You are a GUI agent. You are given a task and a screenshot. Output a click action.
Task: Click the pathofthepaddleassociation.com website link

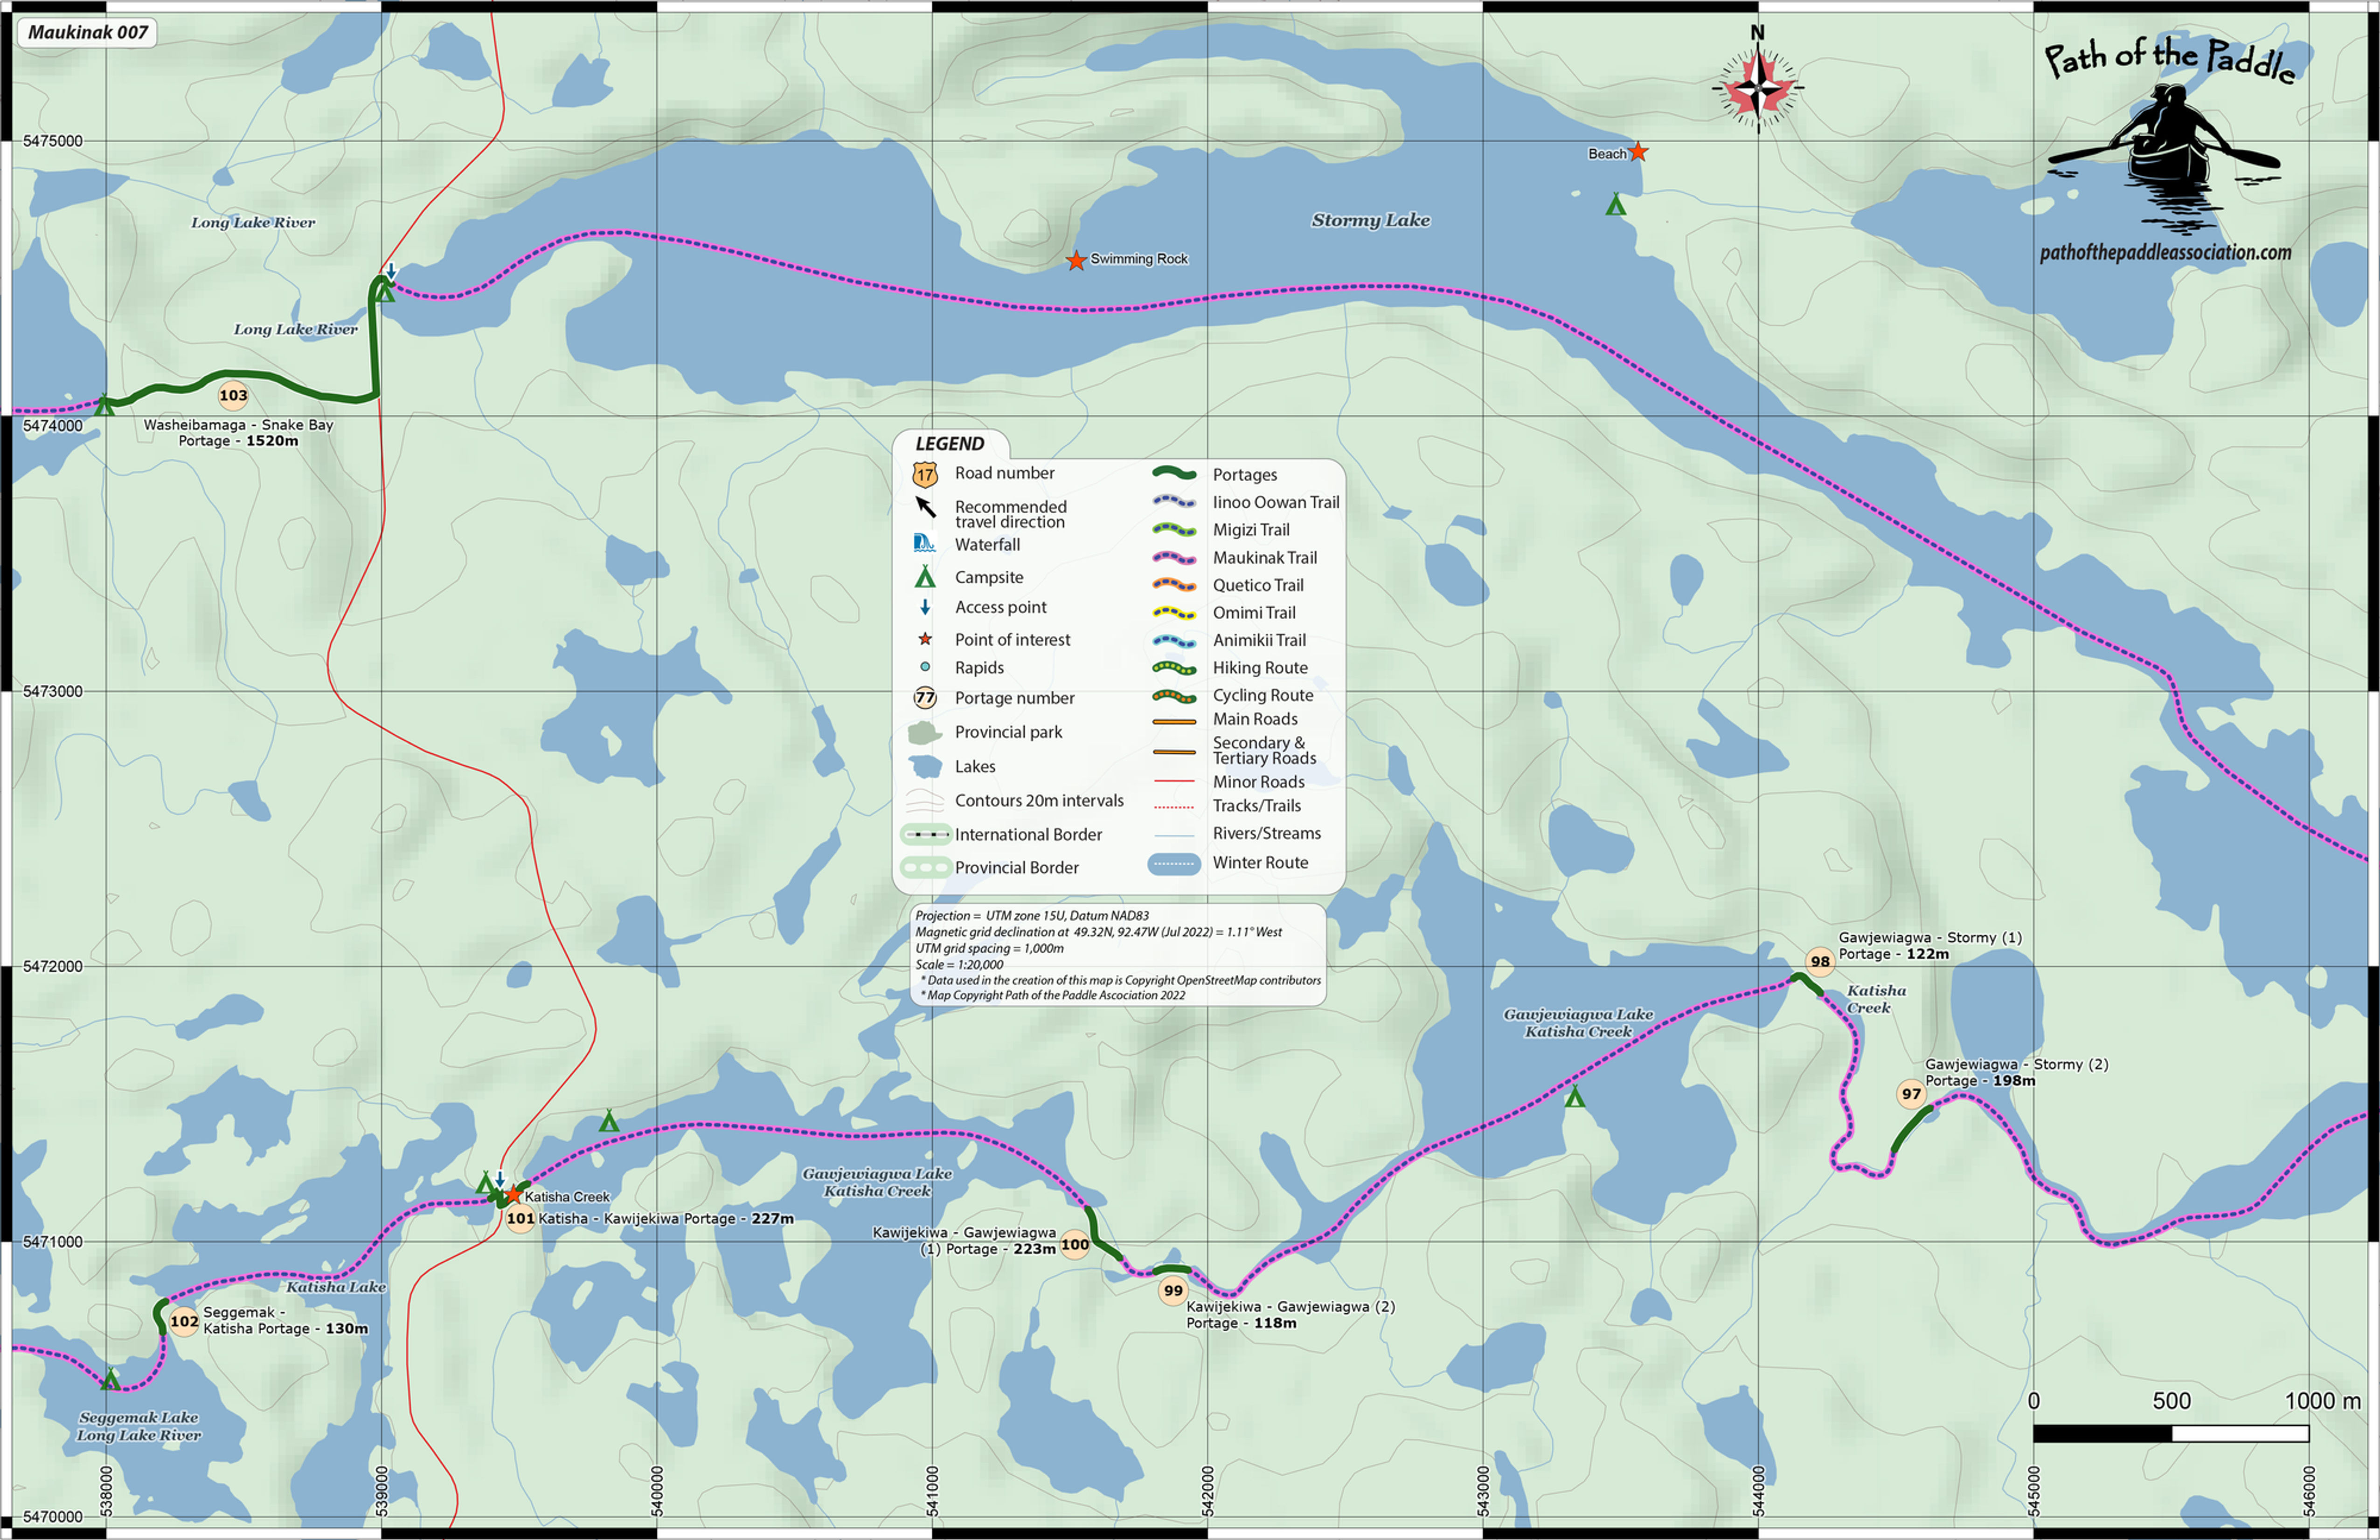coord(2165,253)
